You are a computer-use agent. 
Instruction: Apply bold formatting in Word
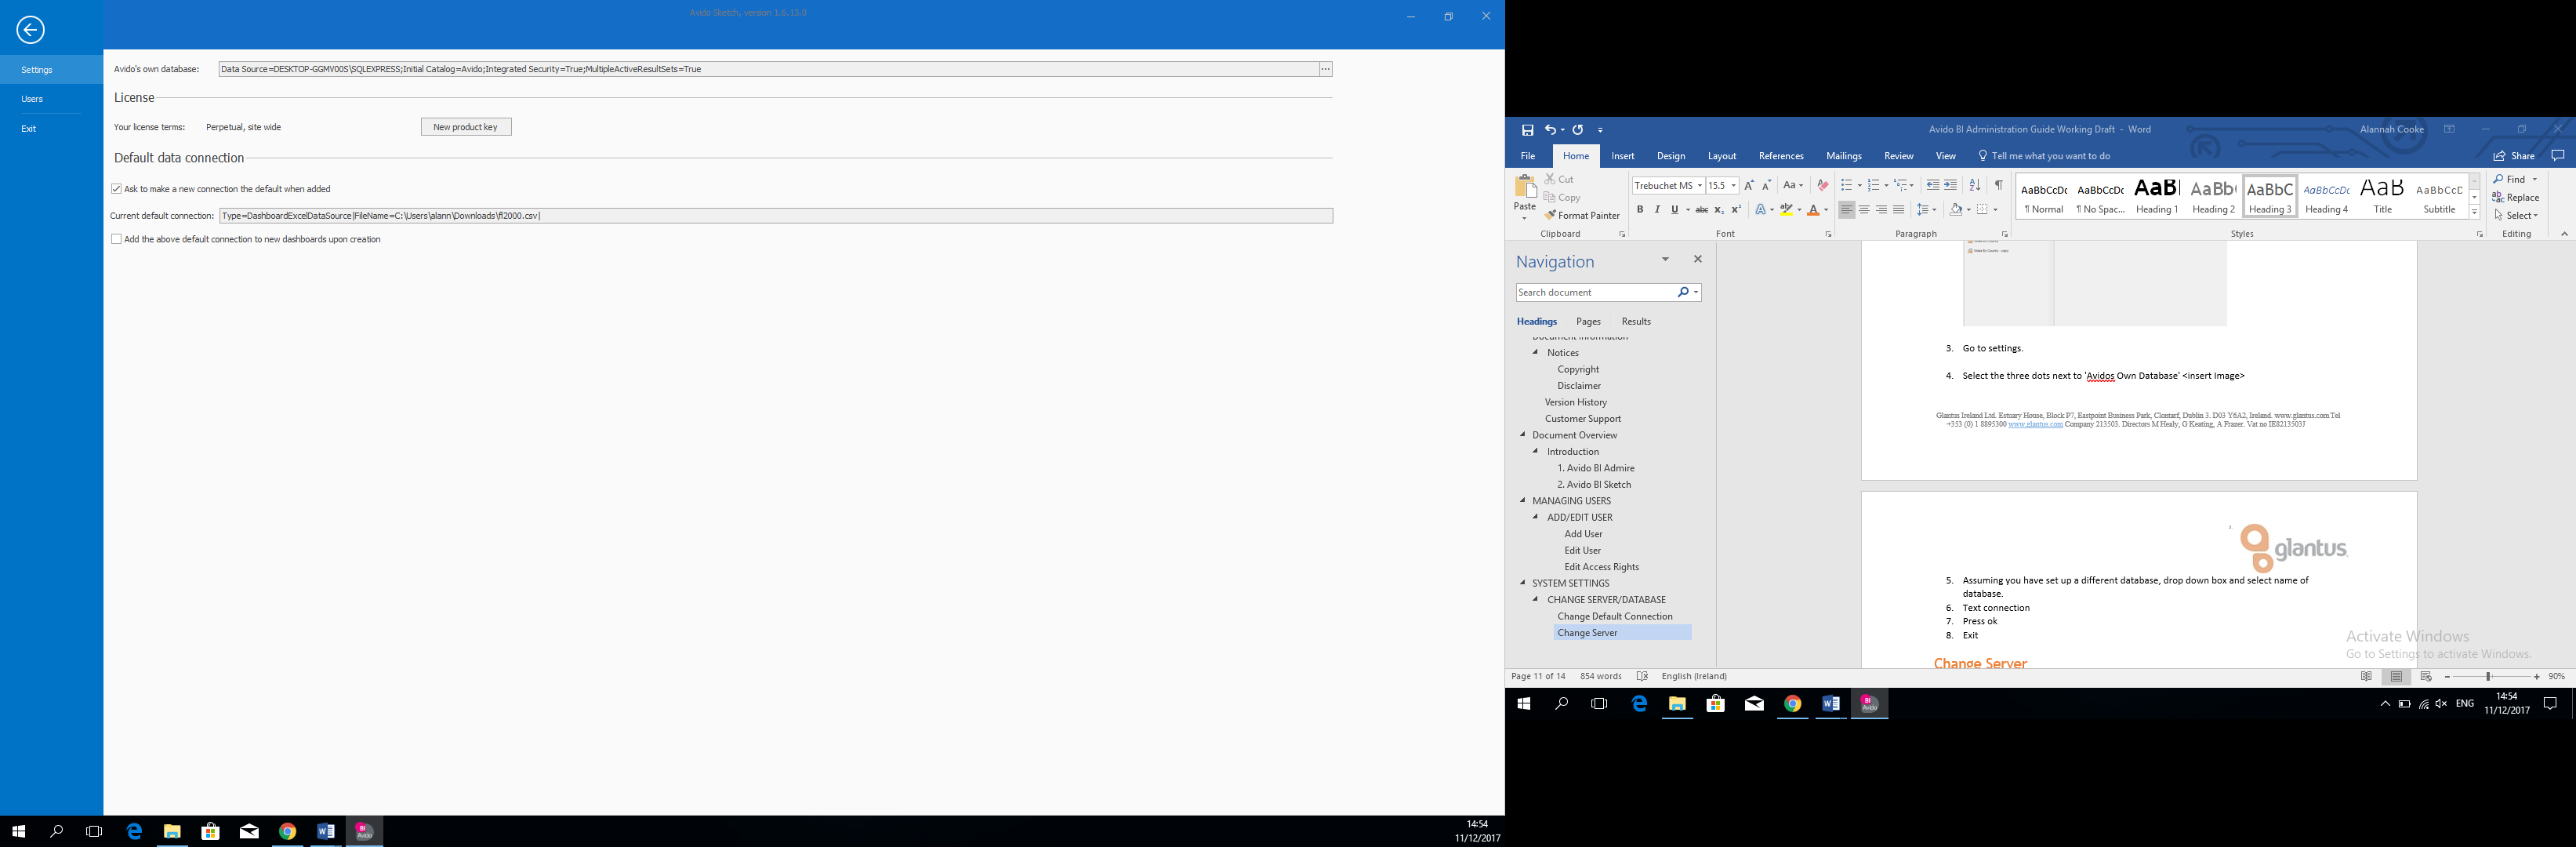[x=1640, y=210]
